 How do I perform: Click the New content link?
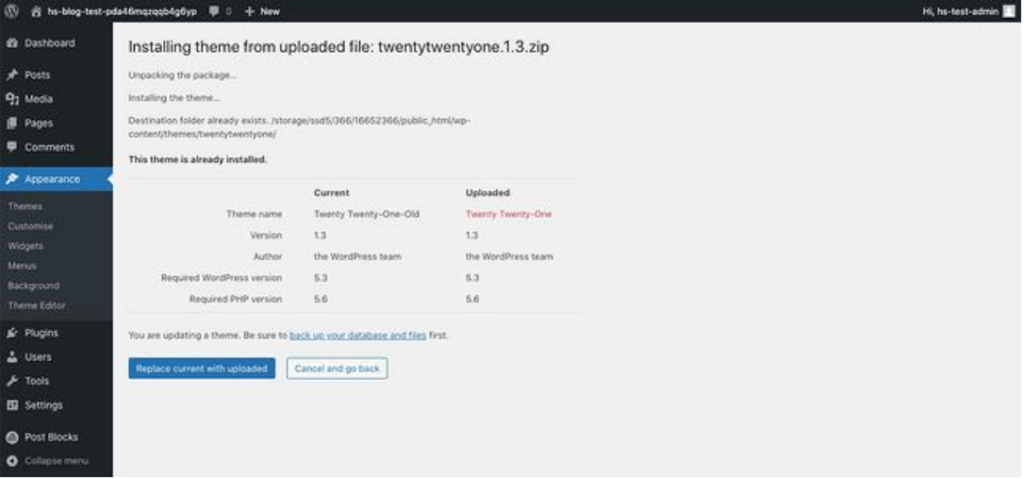270,11
